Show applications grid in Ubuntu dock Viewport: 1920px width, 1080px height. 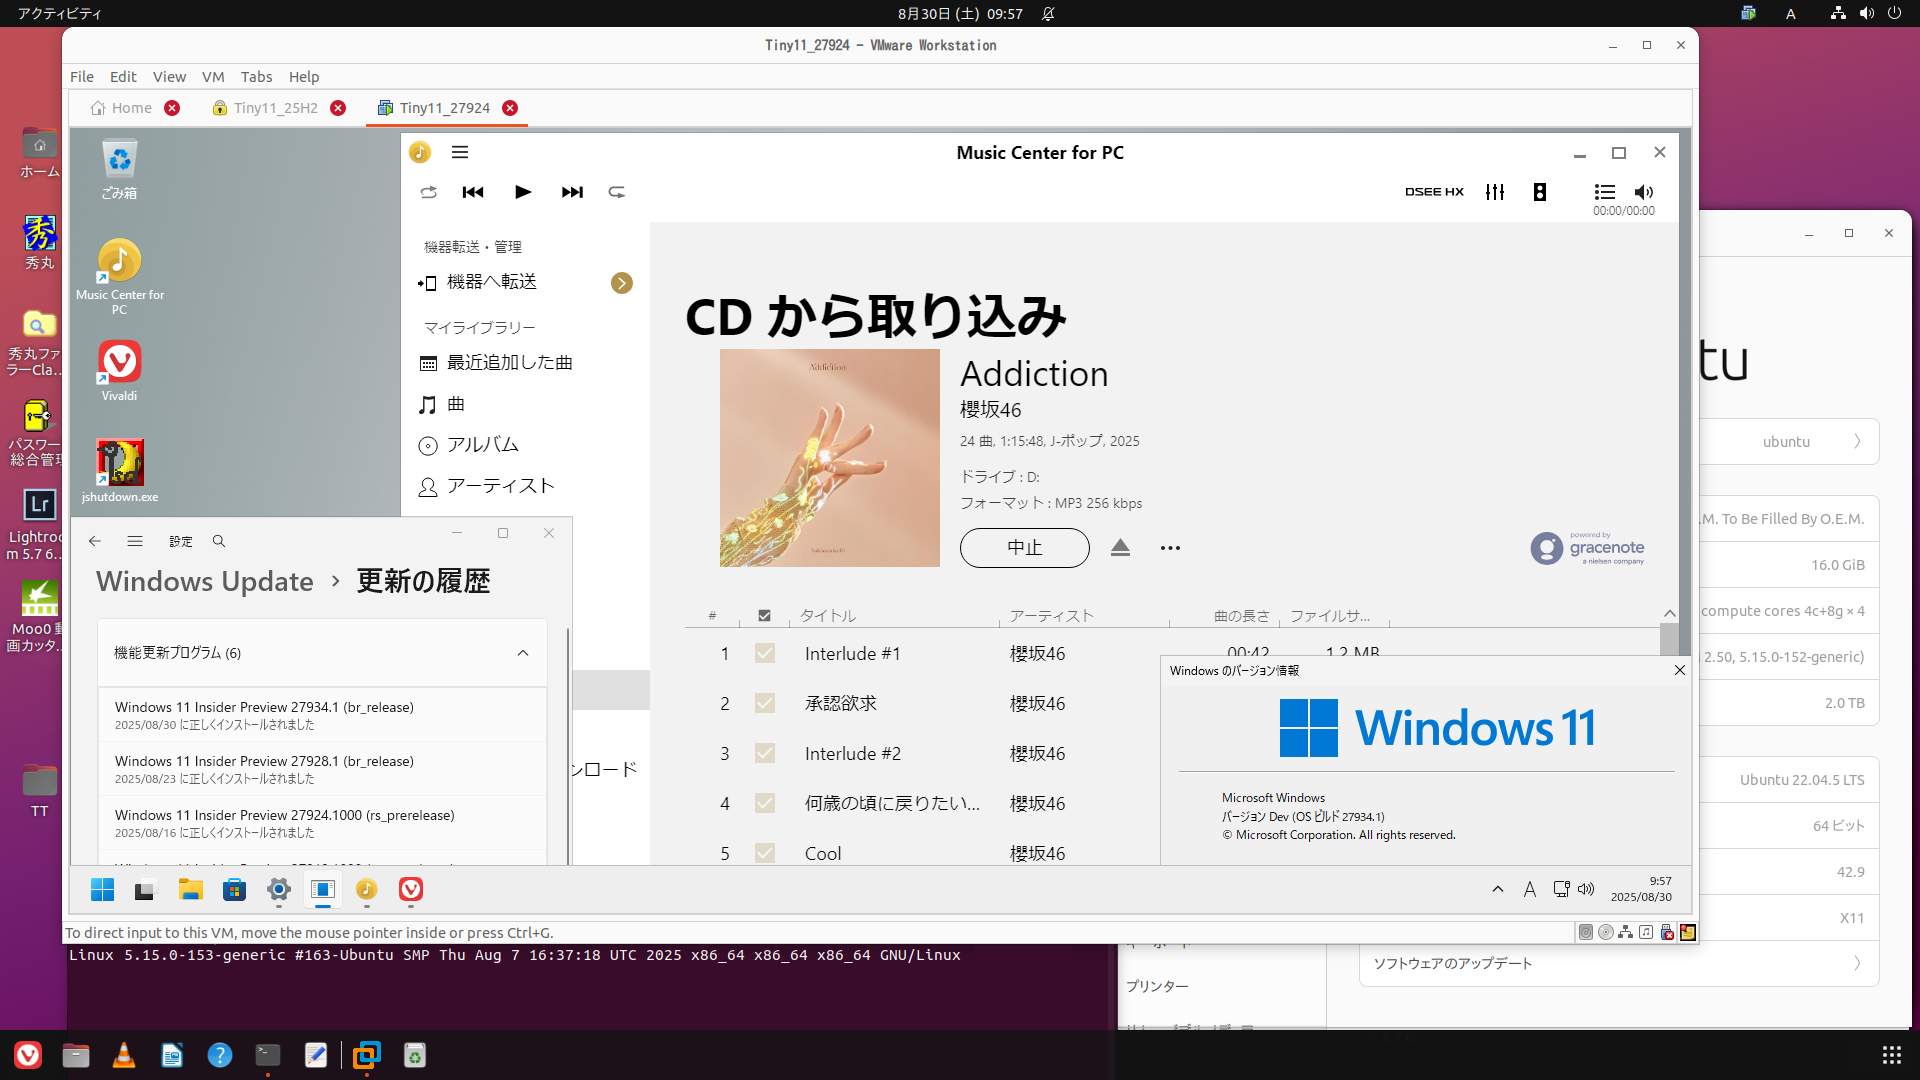1892,1055
